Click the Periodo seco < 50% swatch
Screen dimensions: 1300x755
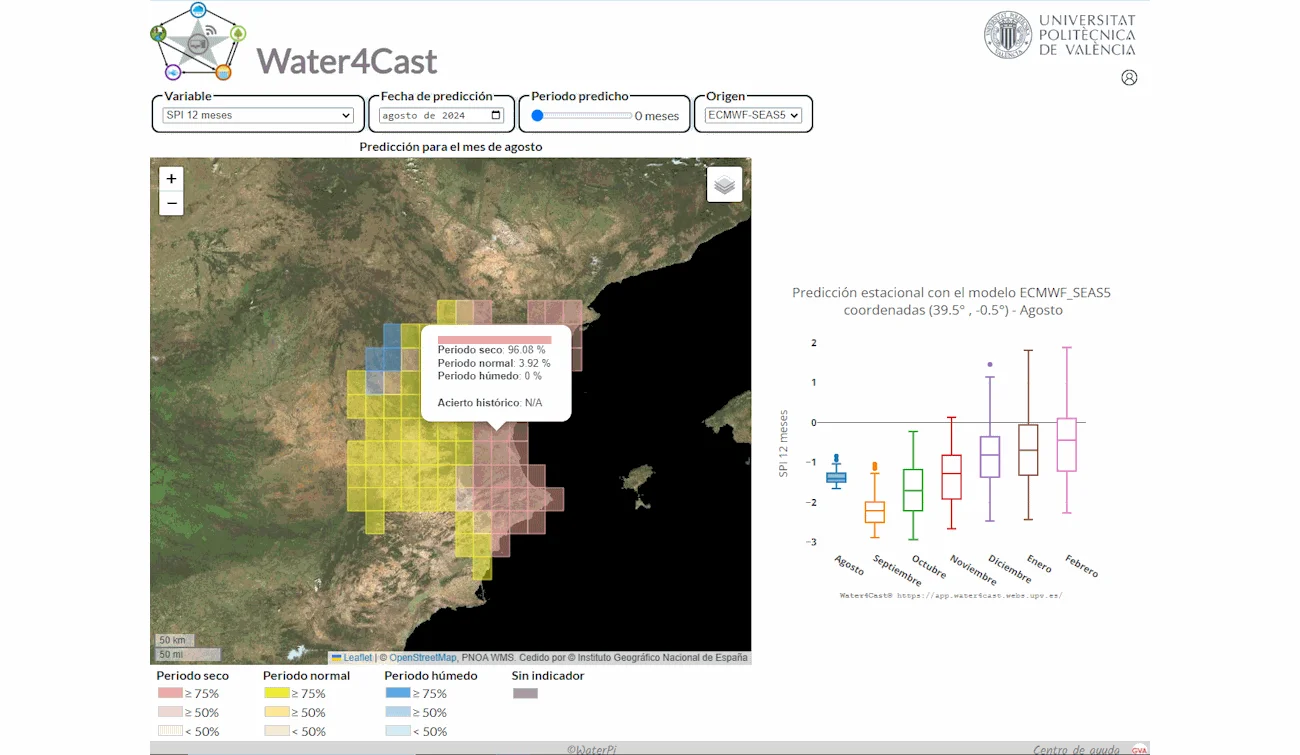169,731
